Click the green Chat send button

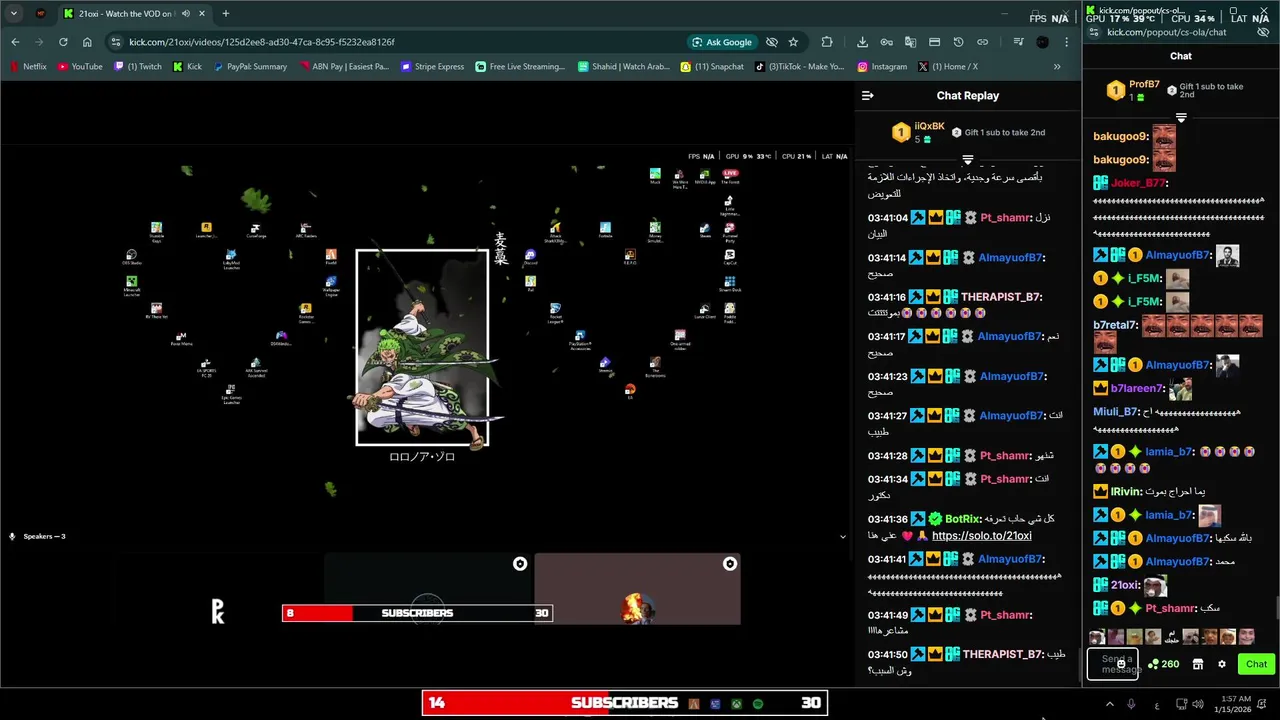pyautogui.click(x=1256, y=664)
